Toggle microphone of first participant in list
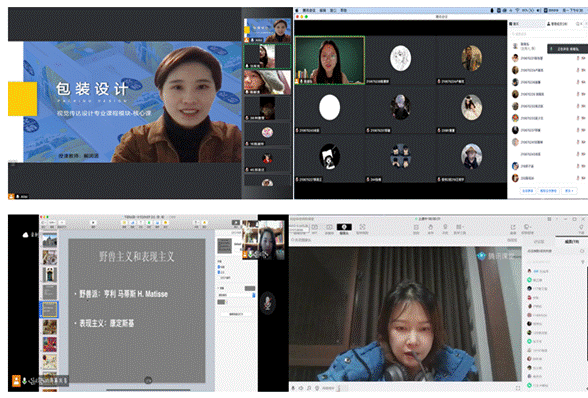Image resolution: width=588 pixels, height=398 pixels. coord(578,58)
